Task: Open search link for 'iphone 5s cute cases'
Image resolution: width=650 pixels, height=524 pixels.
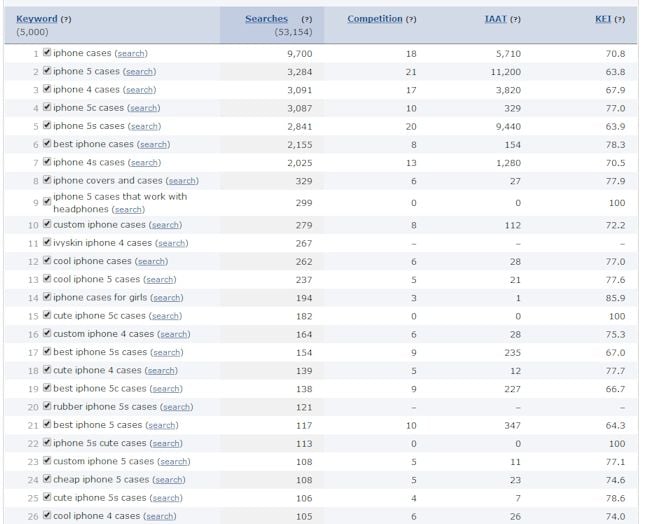Action: [166, 444]
